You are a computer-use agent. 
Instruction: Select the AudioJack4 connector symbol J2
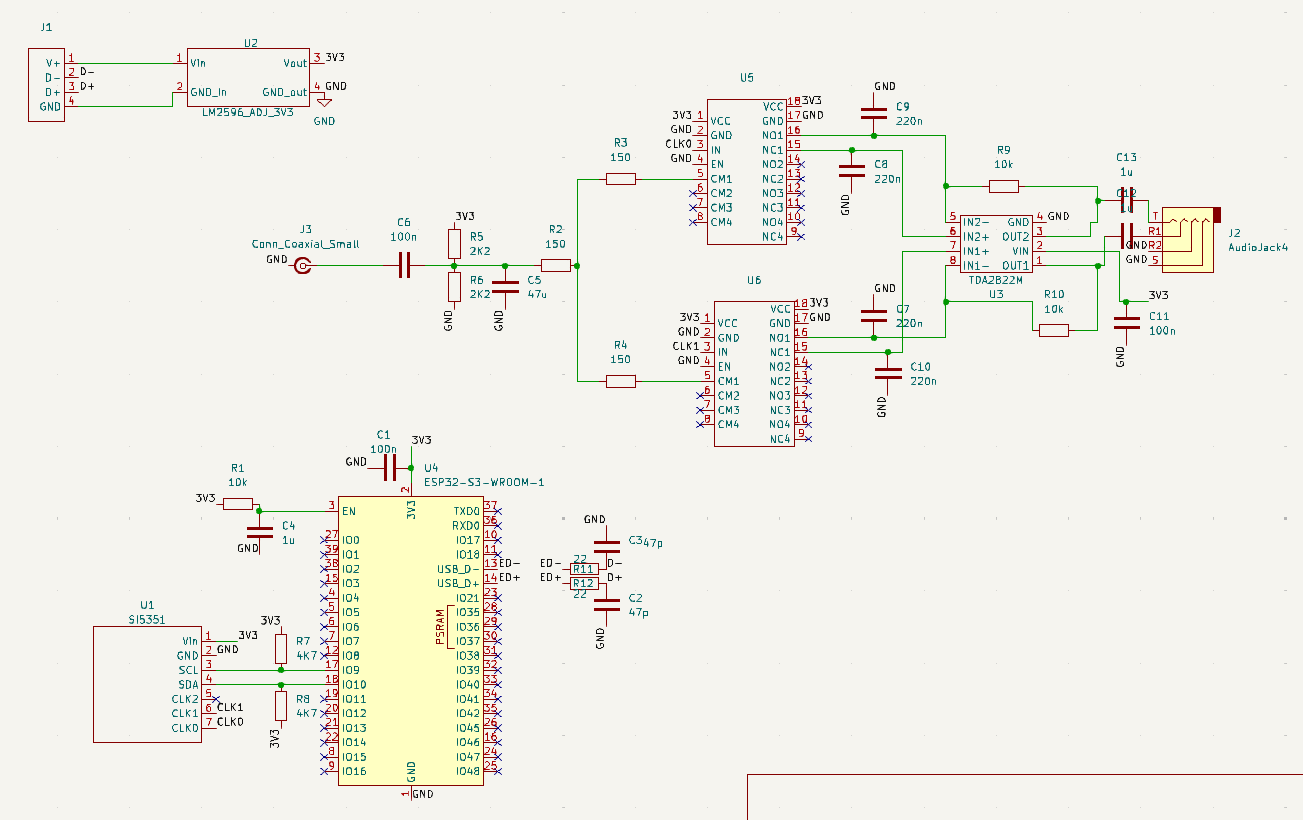(1190, 240)
